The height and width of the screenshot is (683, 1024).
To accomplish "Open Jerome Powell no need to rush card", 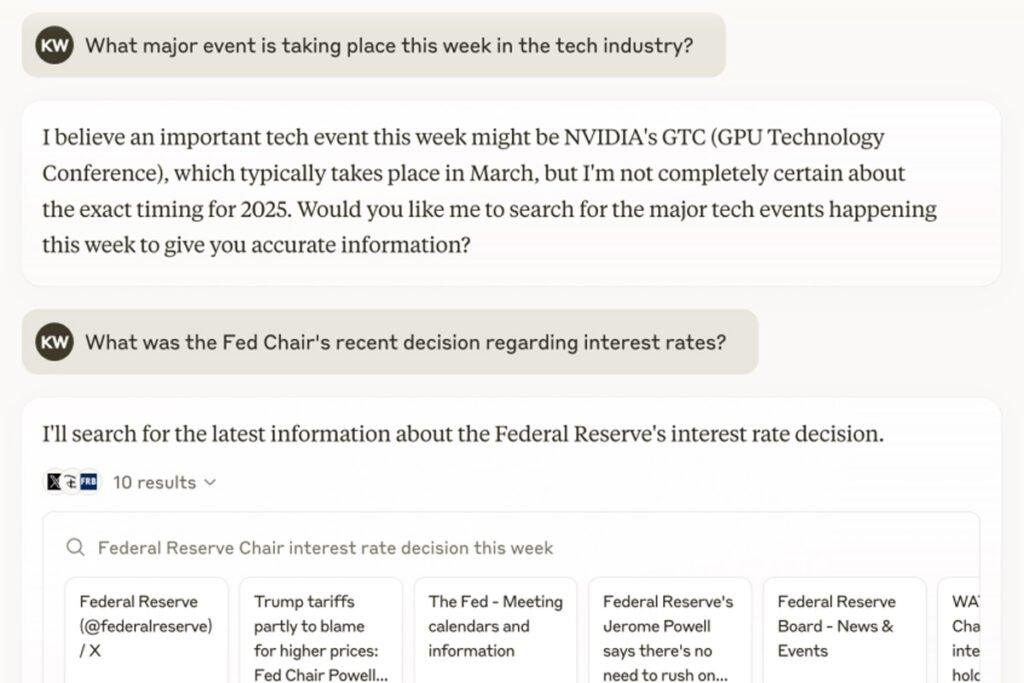I will (670, 630).
